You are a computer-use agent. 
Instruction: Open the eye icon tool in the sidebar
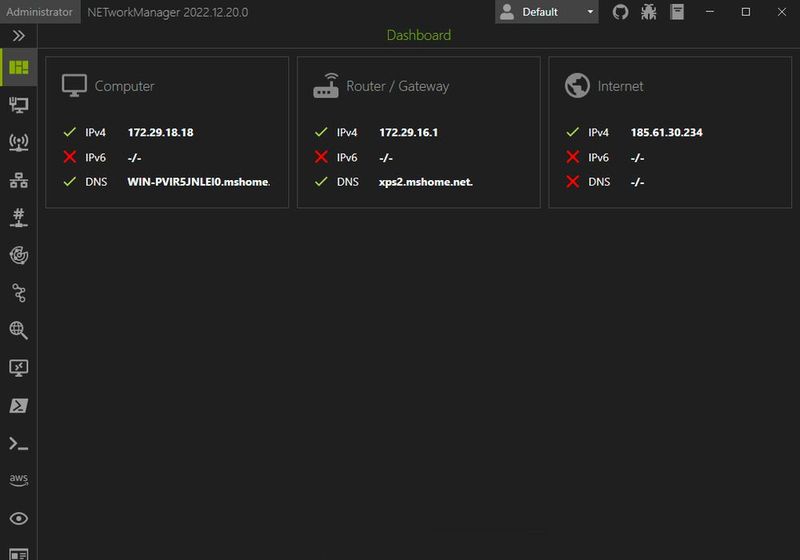coord(19,519)
